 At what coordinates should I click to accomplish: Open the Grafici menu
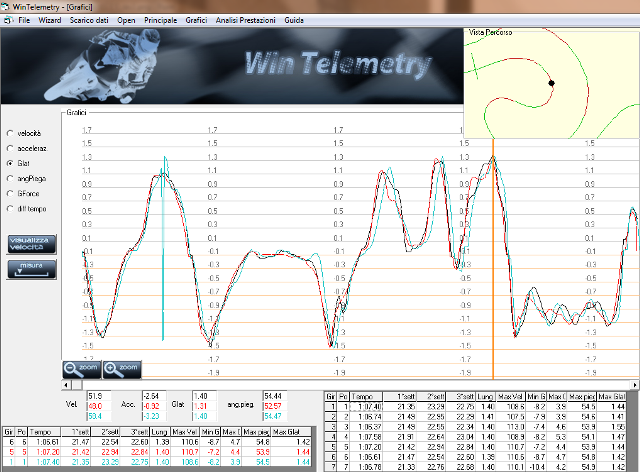(x=196, y=20)
